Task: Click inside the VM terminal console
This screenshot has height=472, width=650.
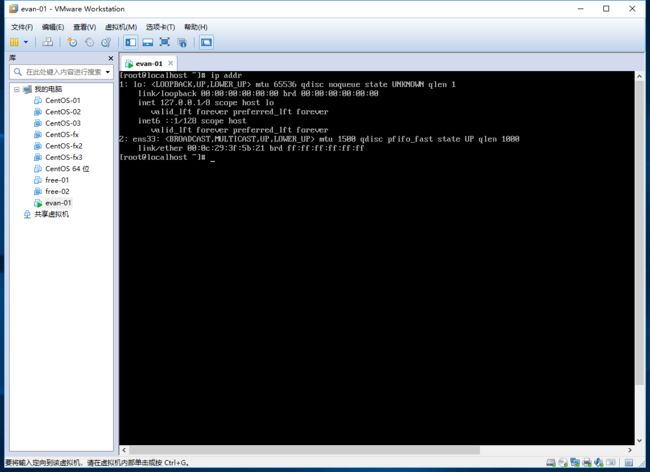Action: (x=376, y=258)
